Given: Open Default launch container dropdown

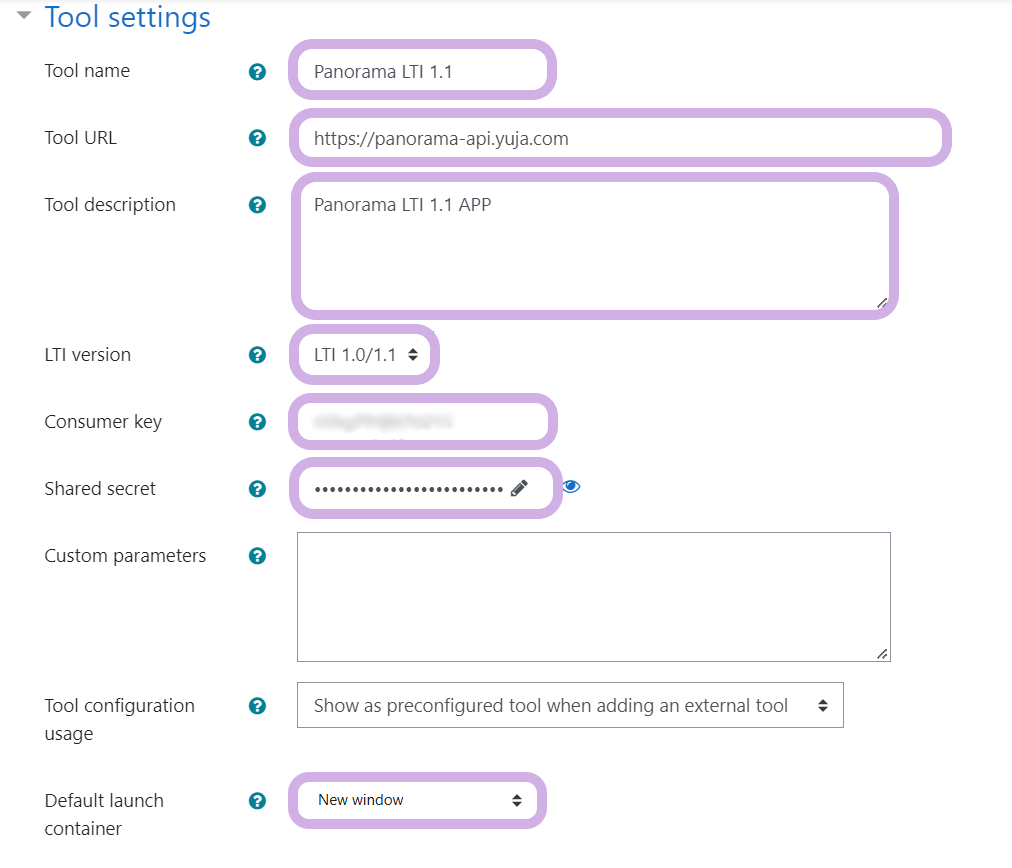Looking at the screenshot, I should coord(418,800).
